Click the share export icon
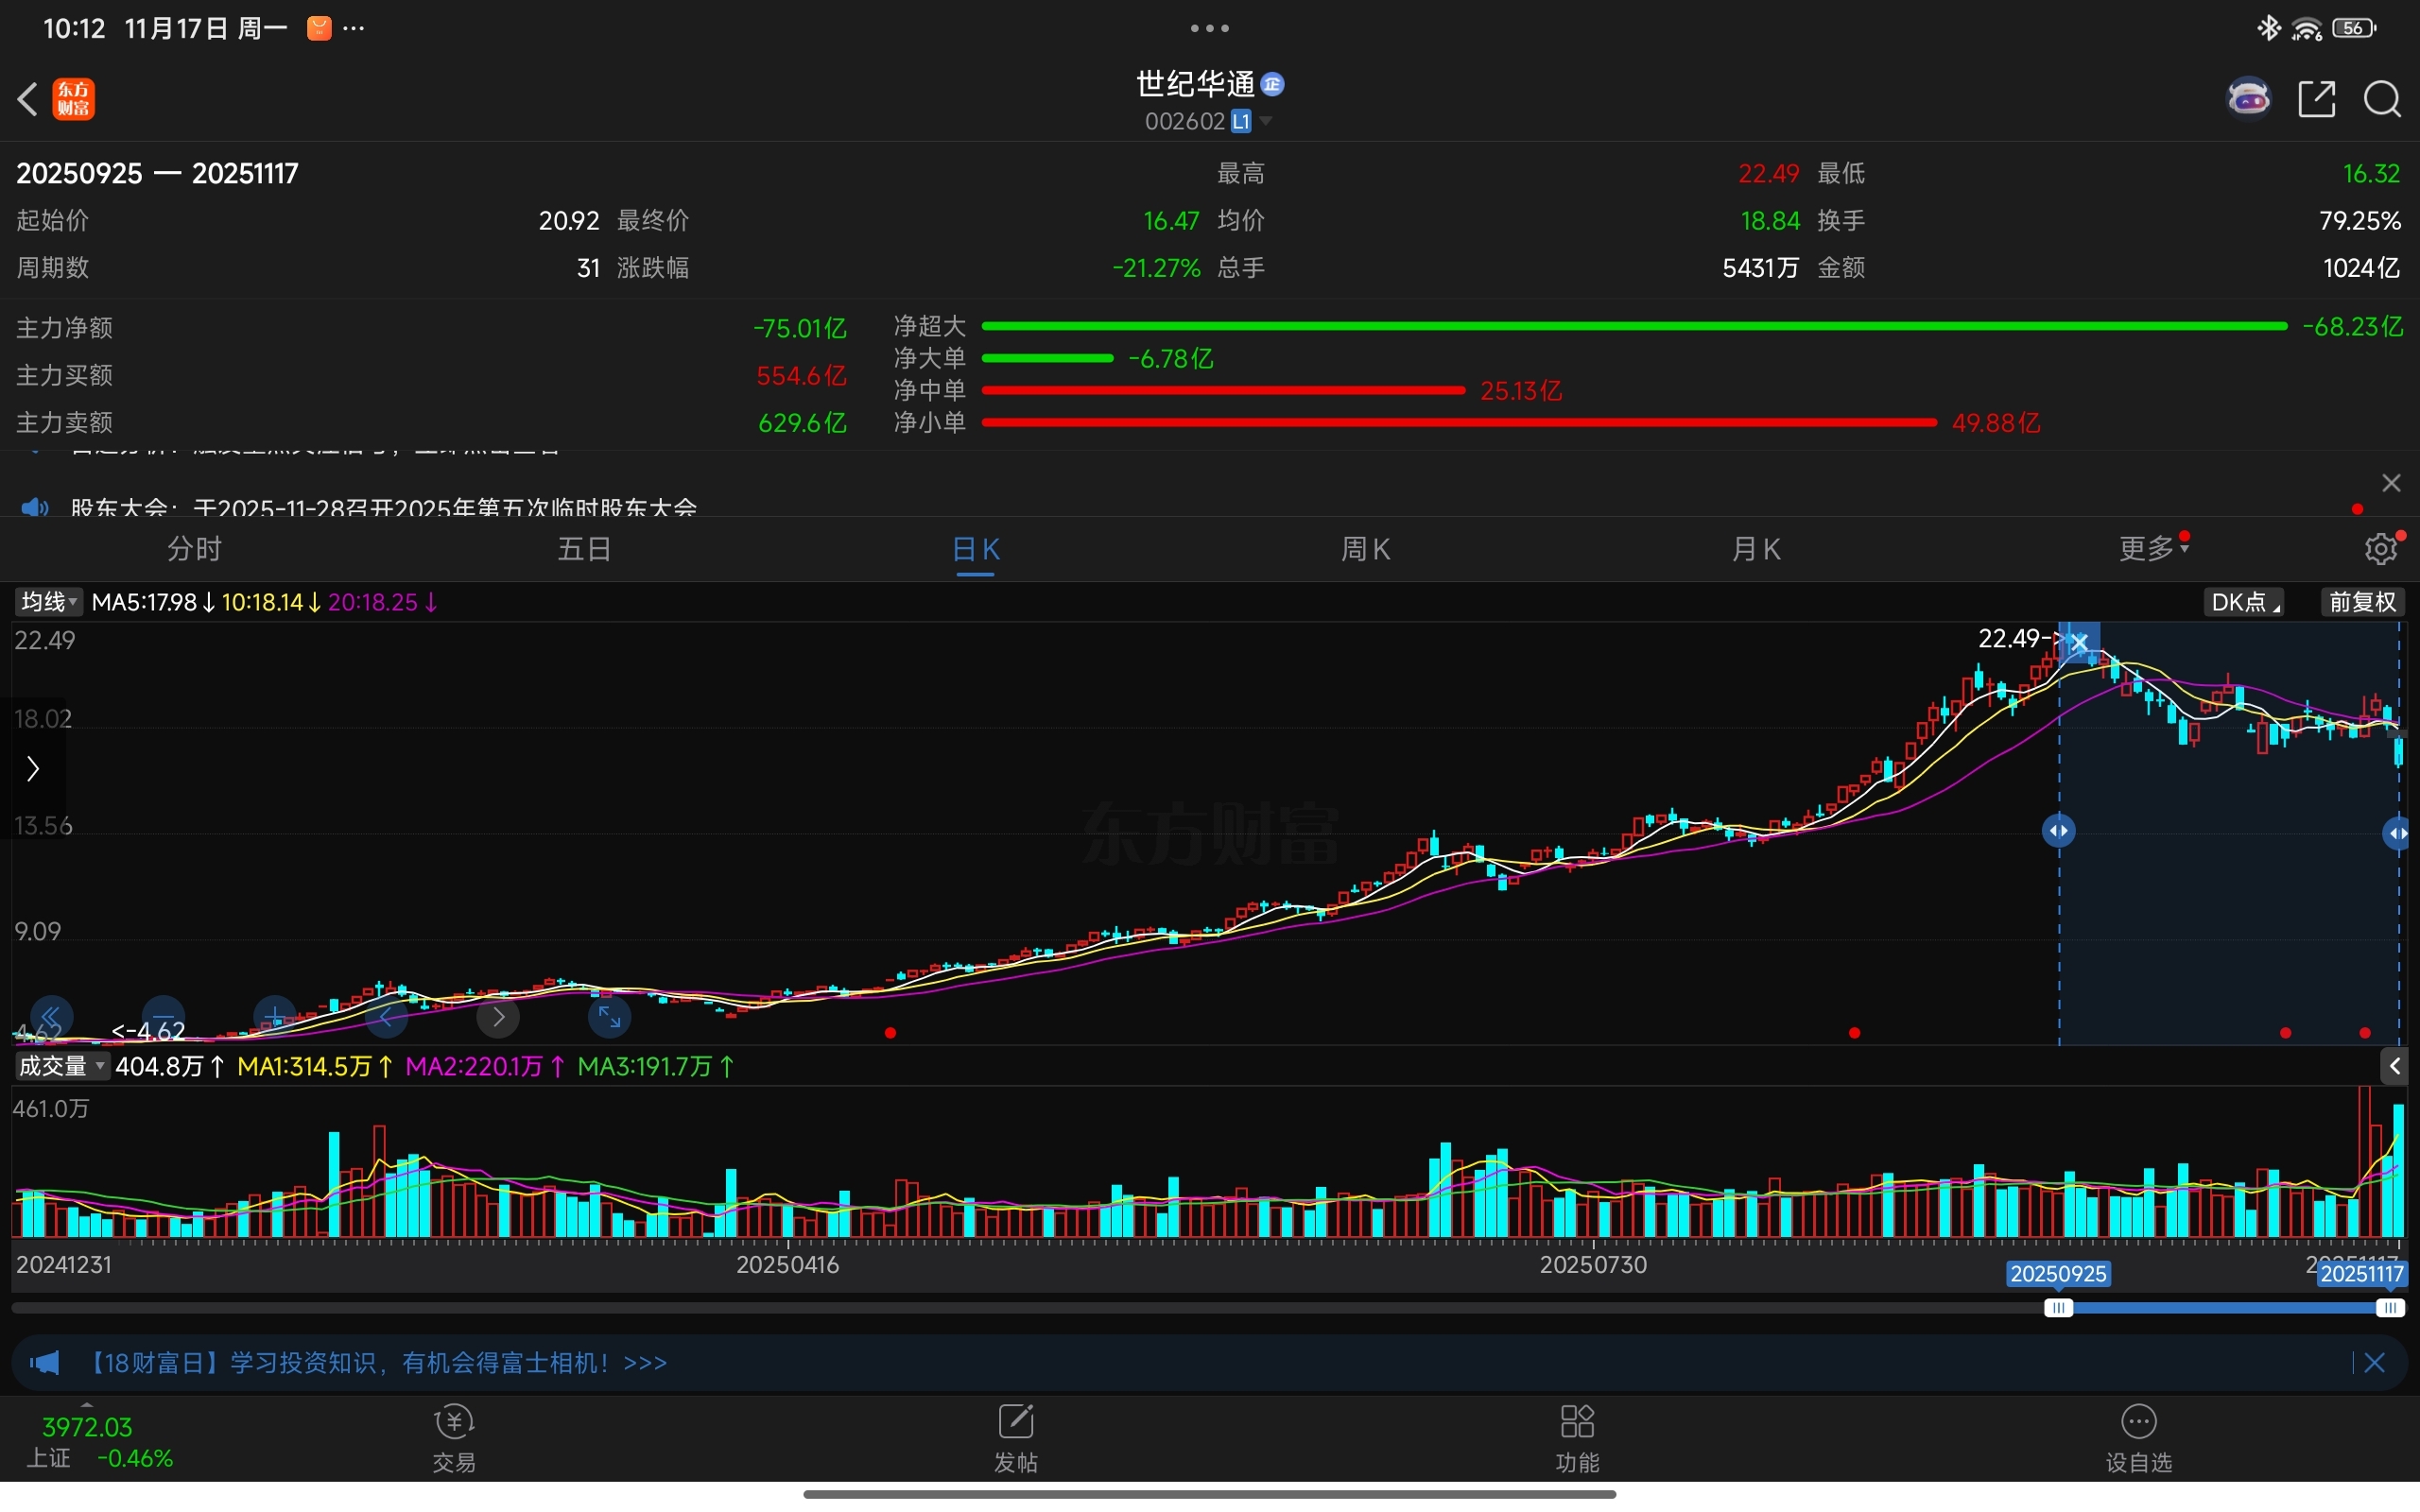The width and height of the screenshot is (2420, 1512). pyautogui.click(x=2316, y=99)
